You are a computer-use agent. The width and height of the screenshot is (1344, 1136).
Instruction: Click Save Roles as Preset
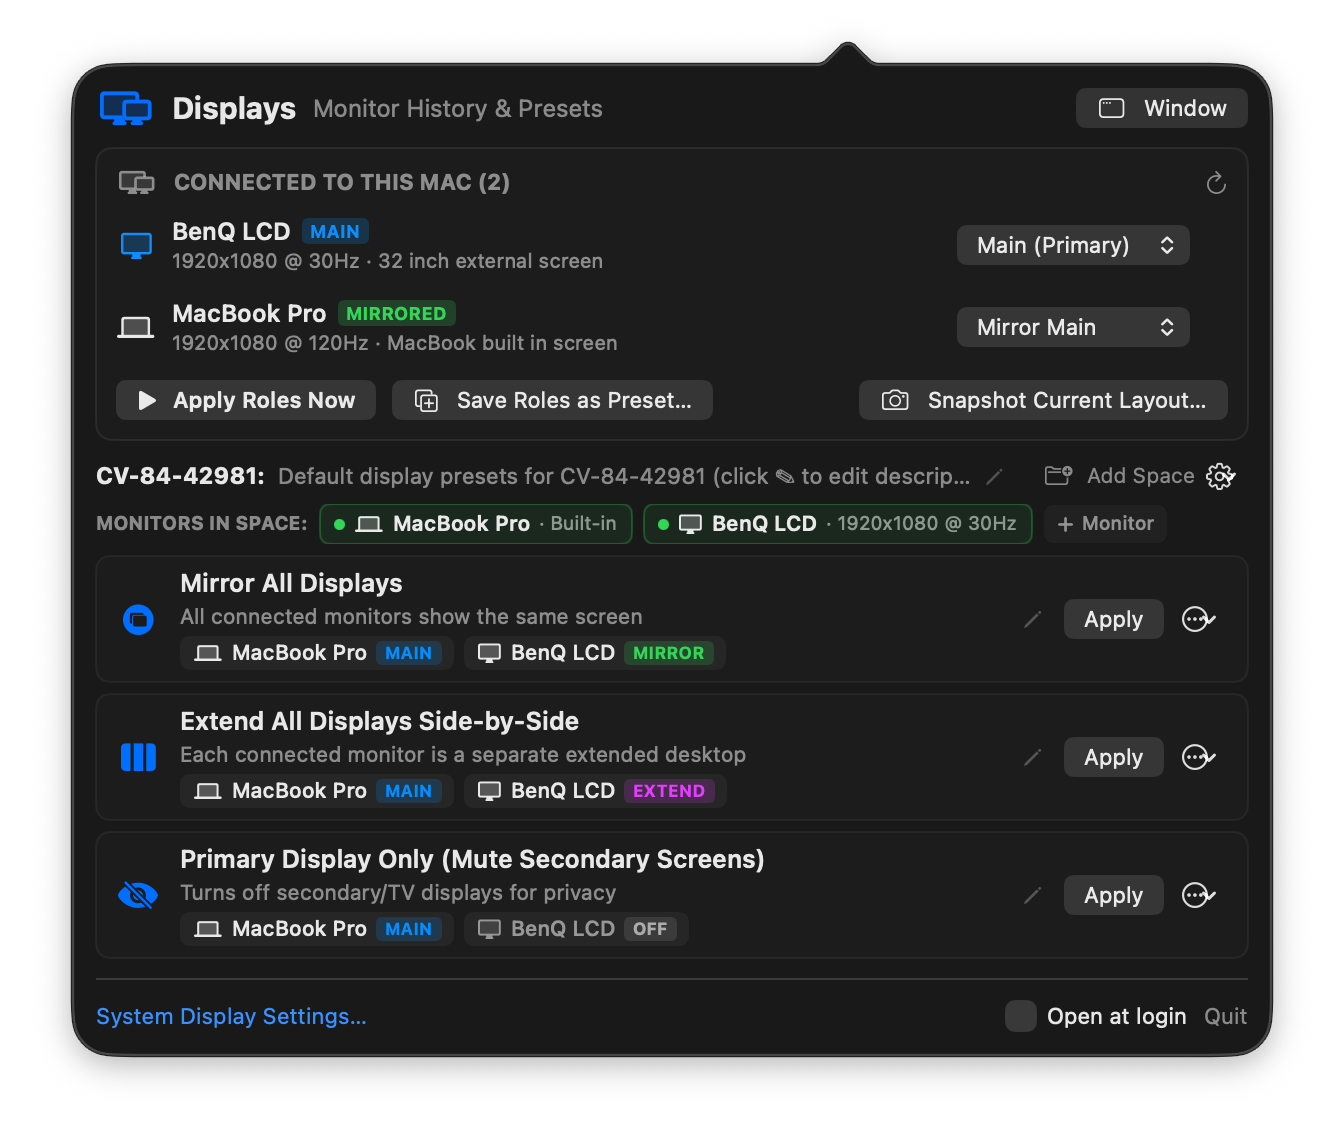pos(552,400)
